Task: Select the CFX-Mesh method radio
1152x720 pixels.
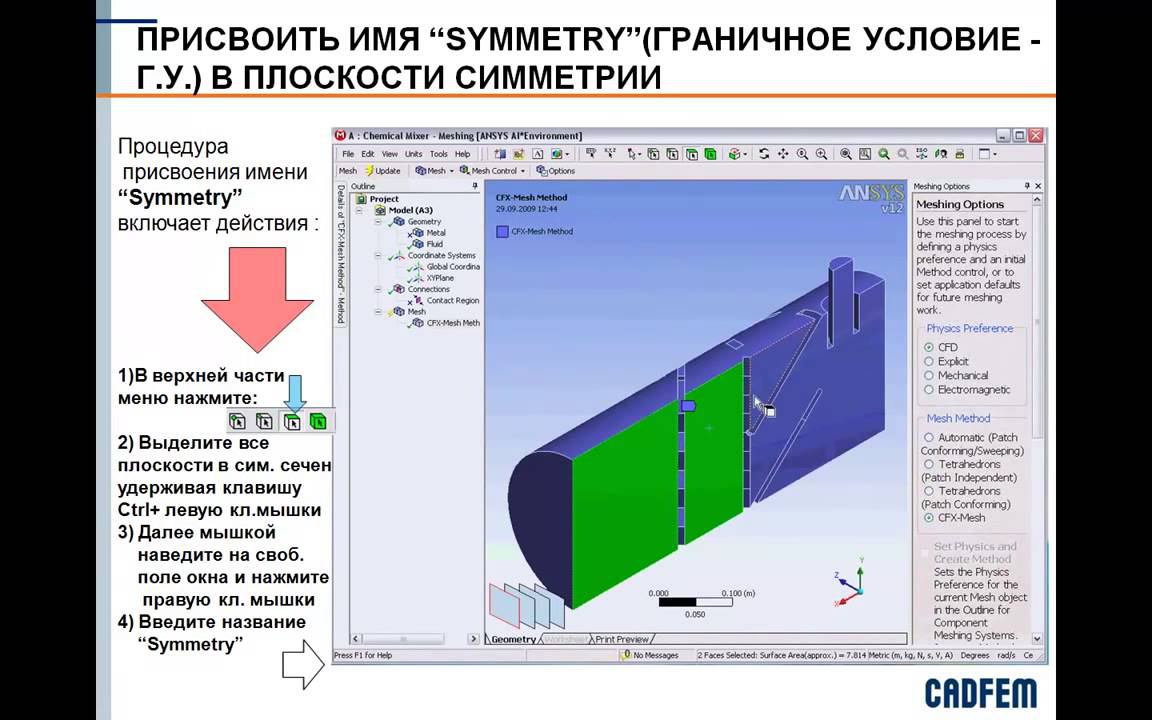Action: pyautogui.click(x=929, y=518)
